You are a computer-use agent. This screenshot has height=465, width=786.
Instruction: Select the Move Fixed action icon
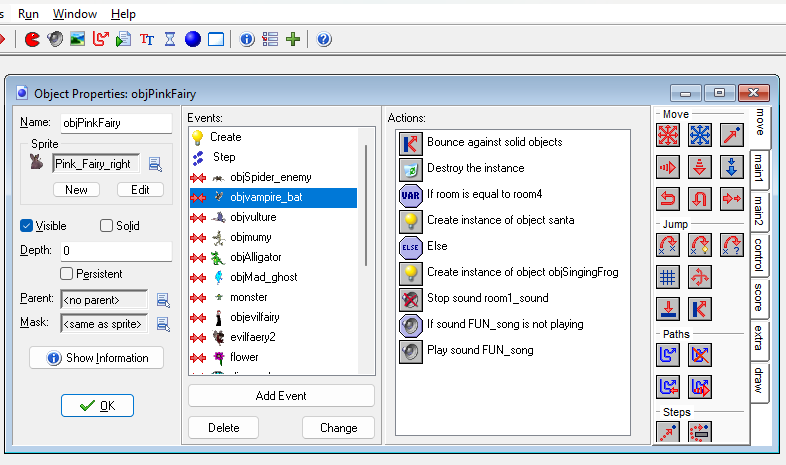pyautogui.click(x=669, y=135)
